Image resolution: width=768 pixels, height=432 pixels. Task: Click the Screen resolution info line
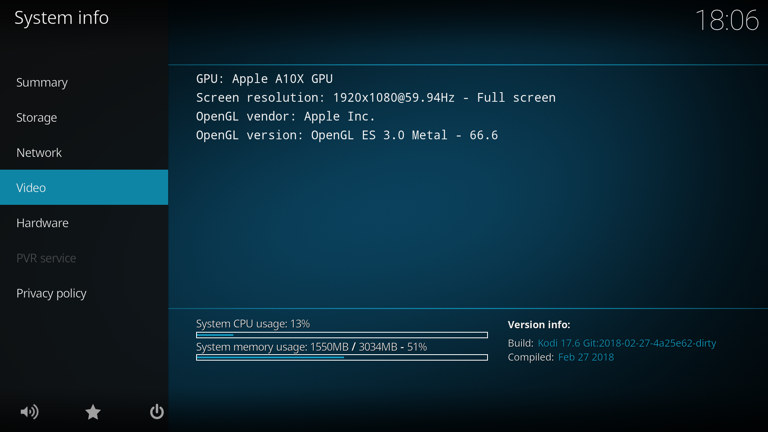[x=376, y=97]
